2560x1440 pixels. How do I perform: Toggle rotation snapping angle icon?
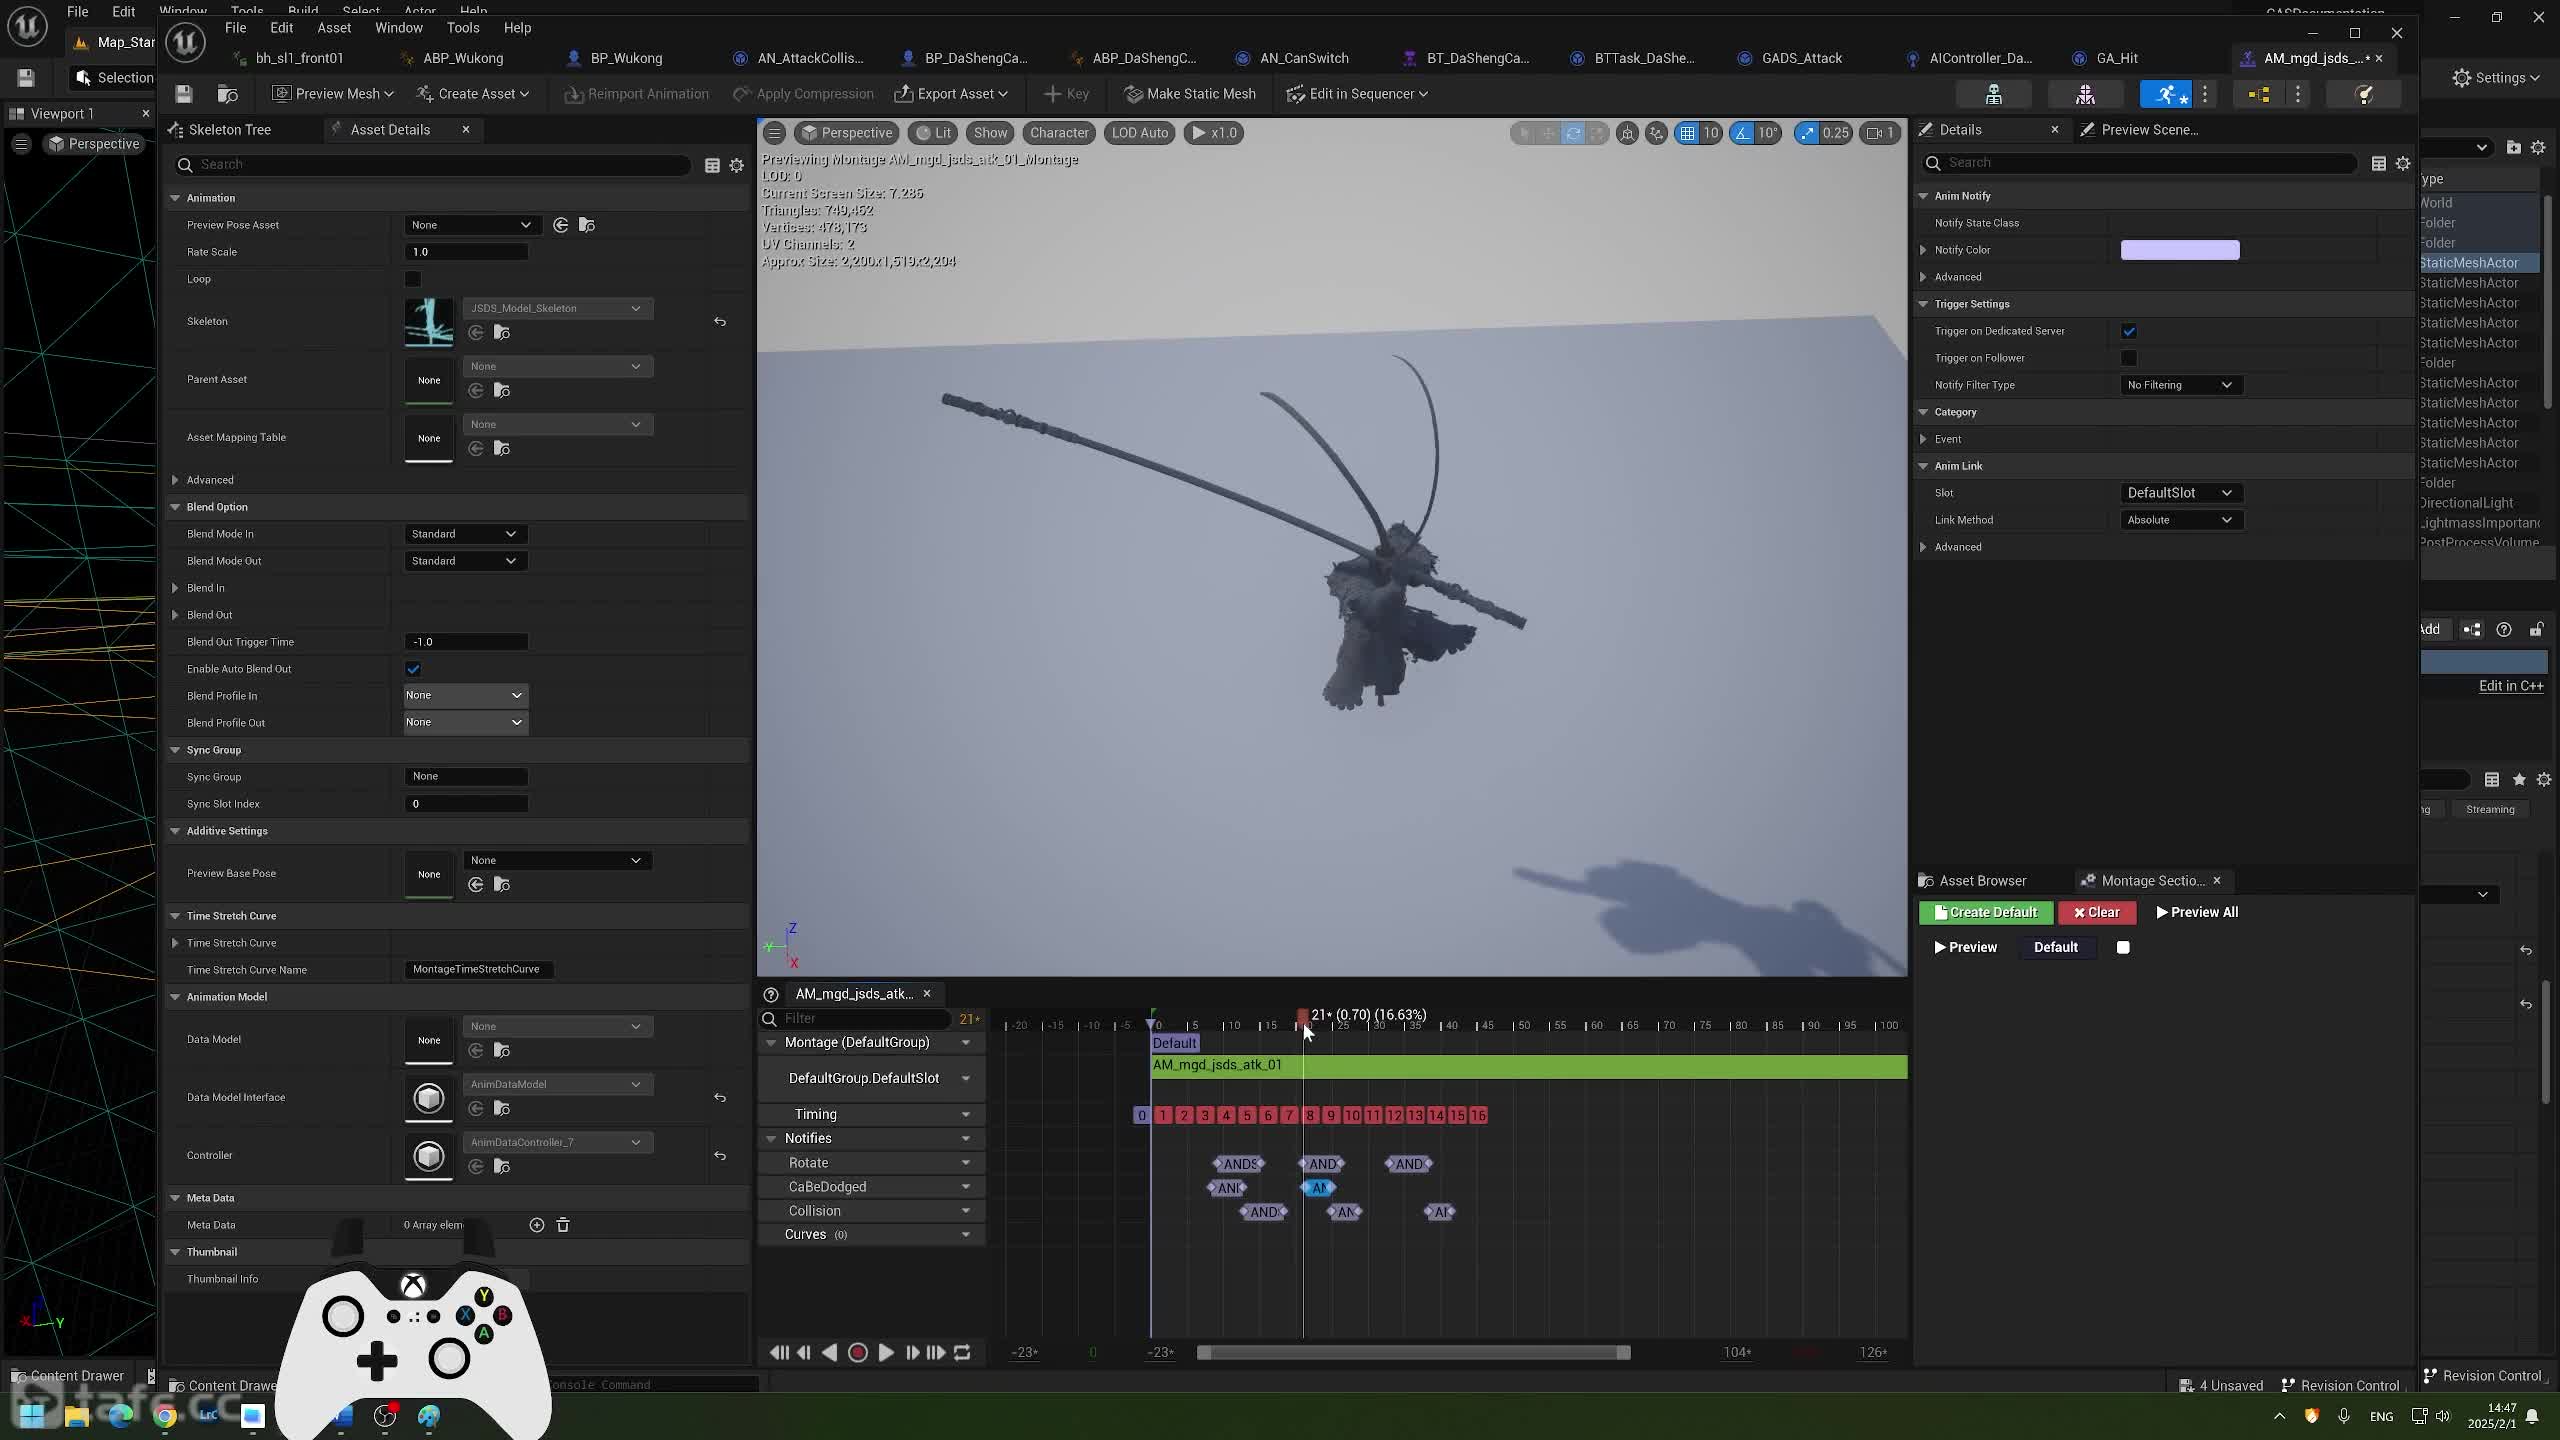1744,133
